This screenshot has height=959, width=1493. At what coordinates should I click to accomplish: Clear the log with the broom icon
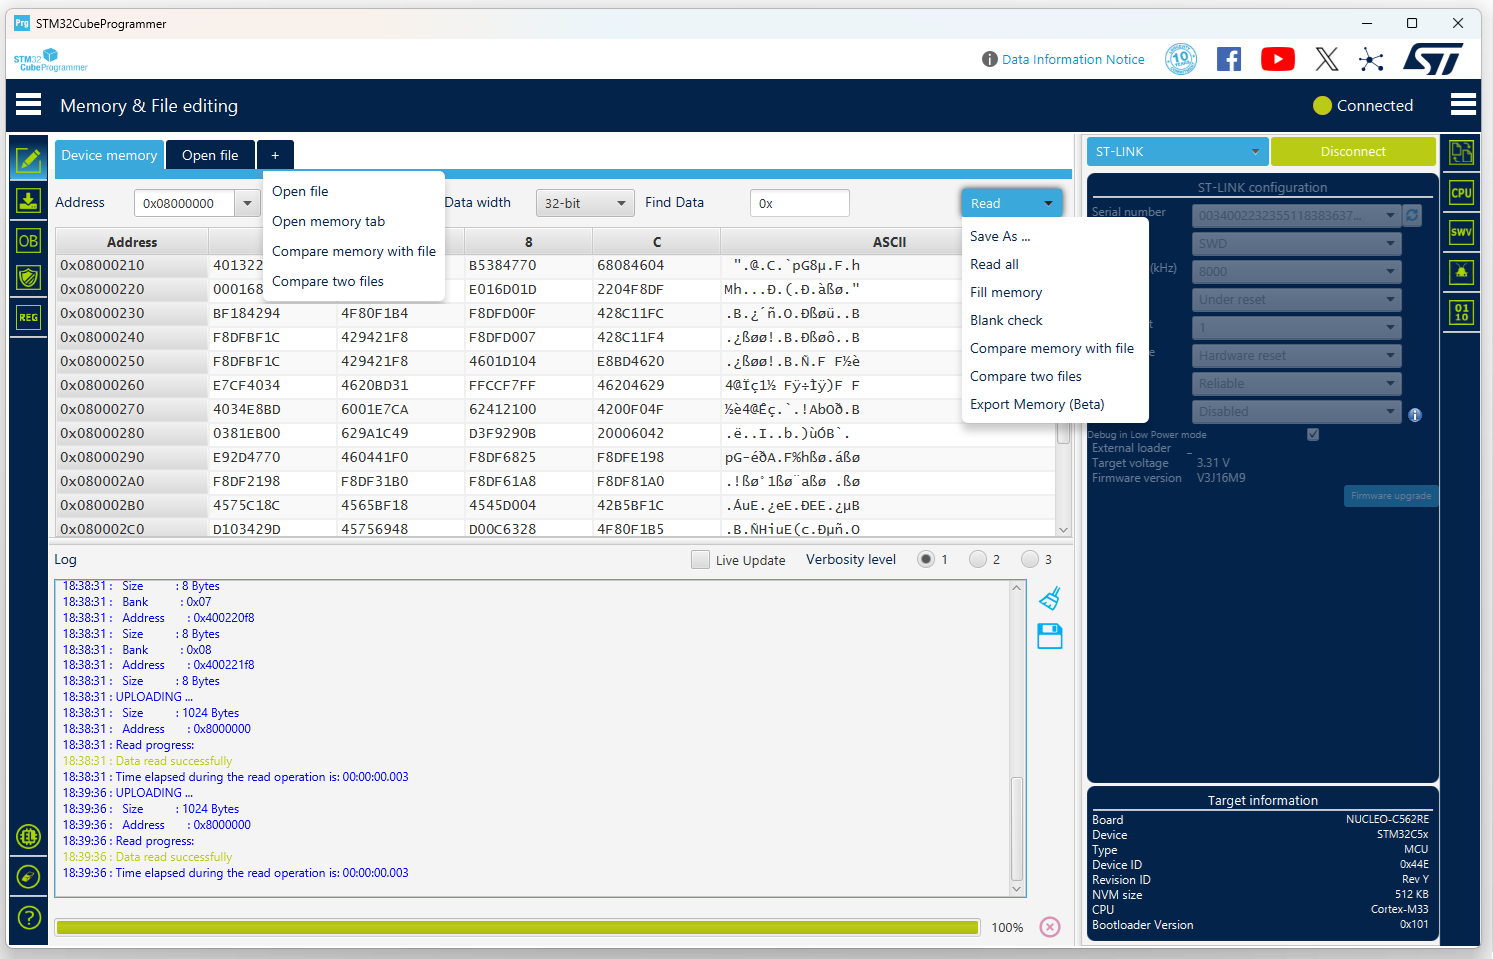1050,598
